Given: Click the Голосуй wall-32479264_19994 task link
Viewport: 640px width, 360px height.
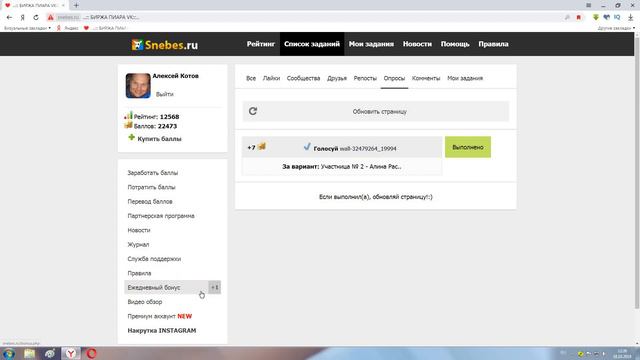Looking at the screenshot, I should click(x=355, y=149).
